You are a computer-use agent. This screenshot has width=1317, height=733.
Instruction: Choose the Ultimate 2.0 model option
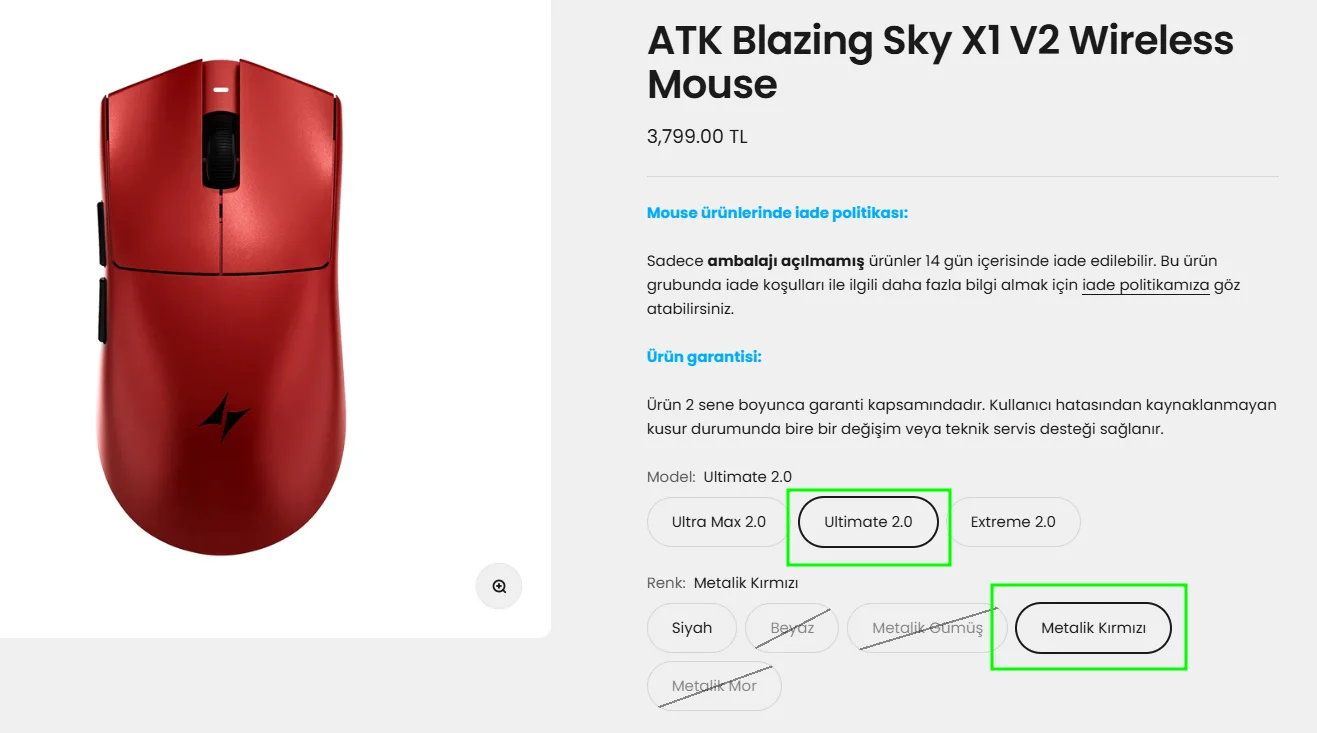pos(868,522)
